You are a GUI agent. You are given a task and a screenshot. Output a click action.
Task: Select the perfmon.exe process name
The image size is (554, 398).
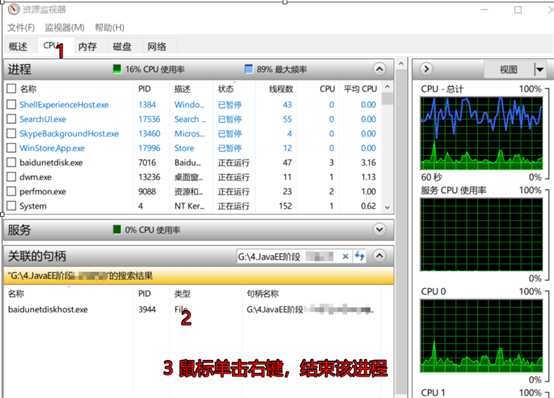[x=42, y=192]
